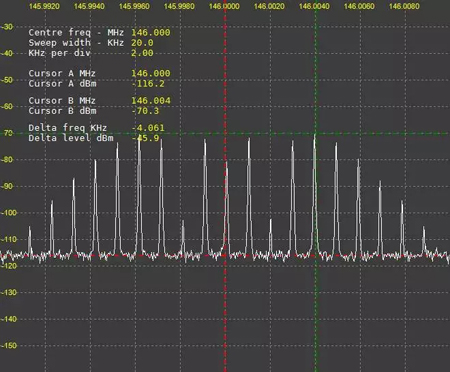Viewport: 450px width, 372px height.
Task: Click the KHz per div label
Action: (59, 53)
